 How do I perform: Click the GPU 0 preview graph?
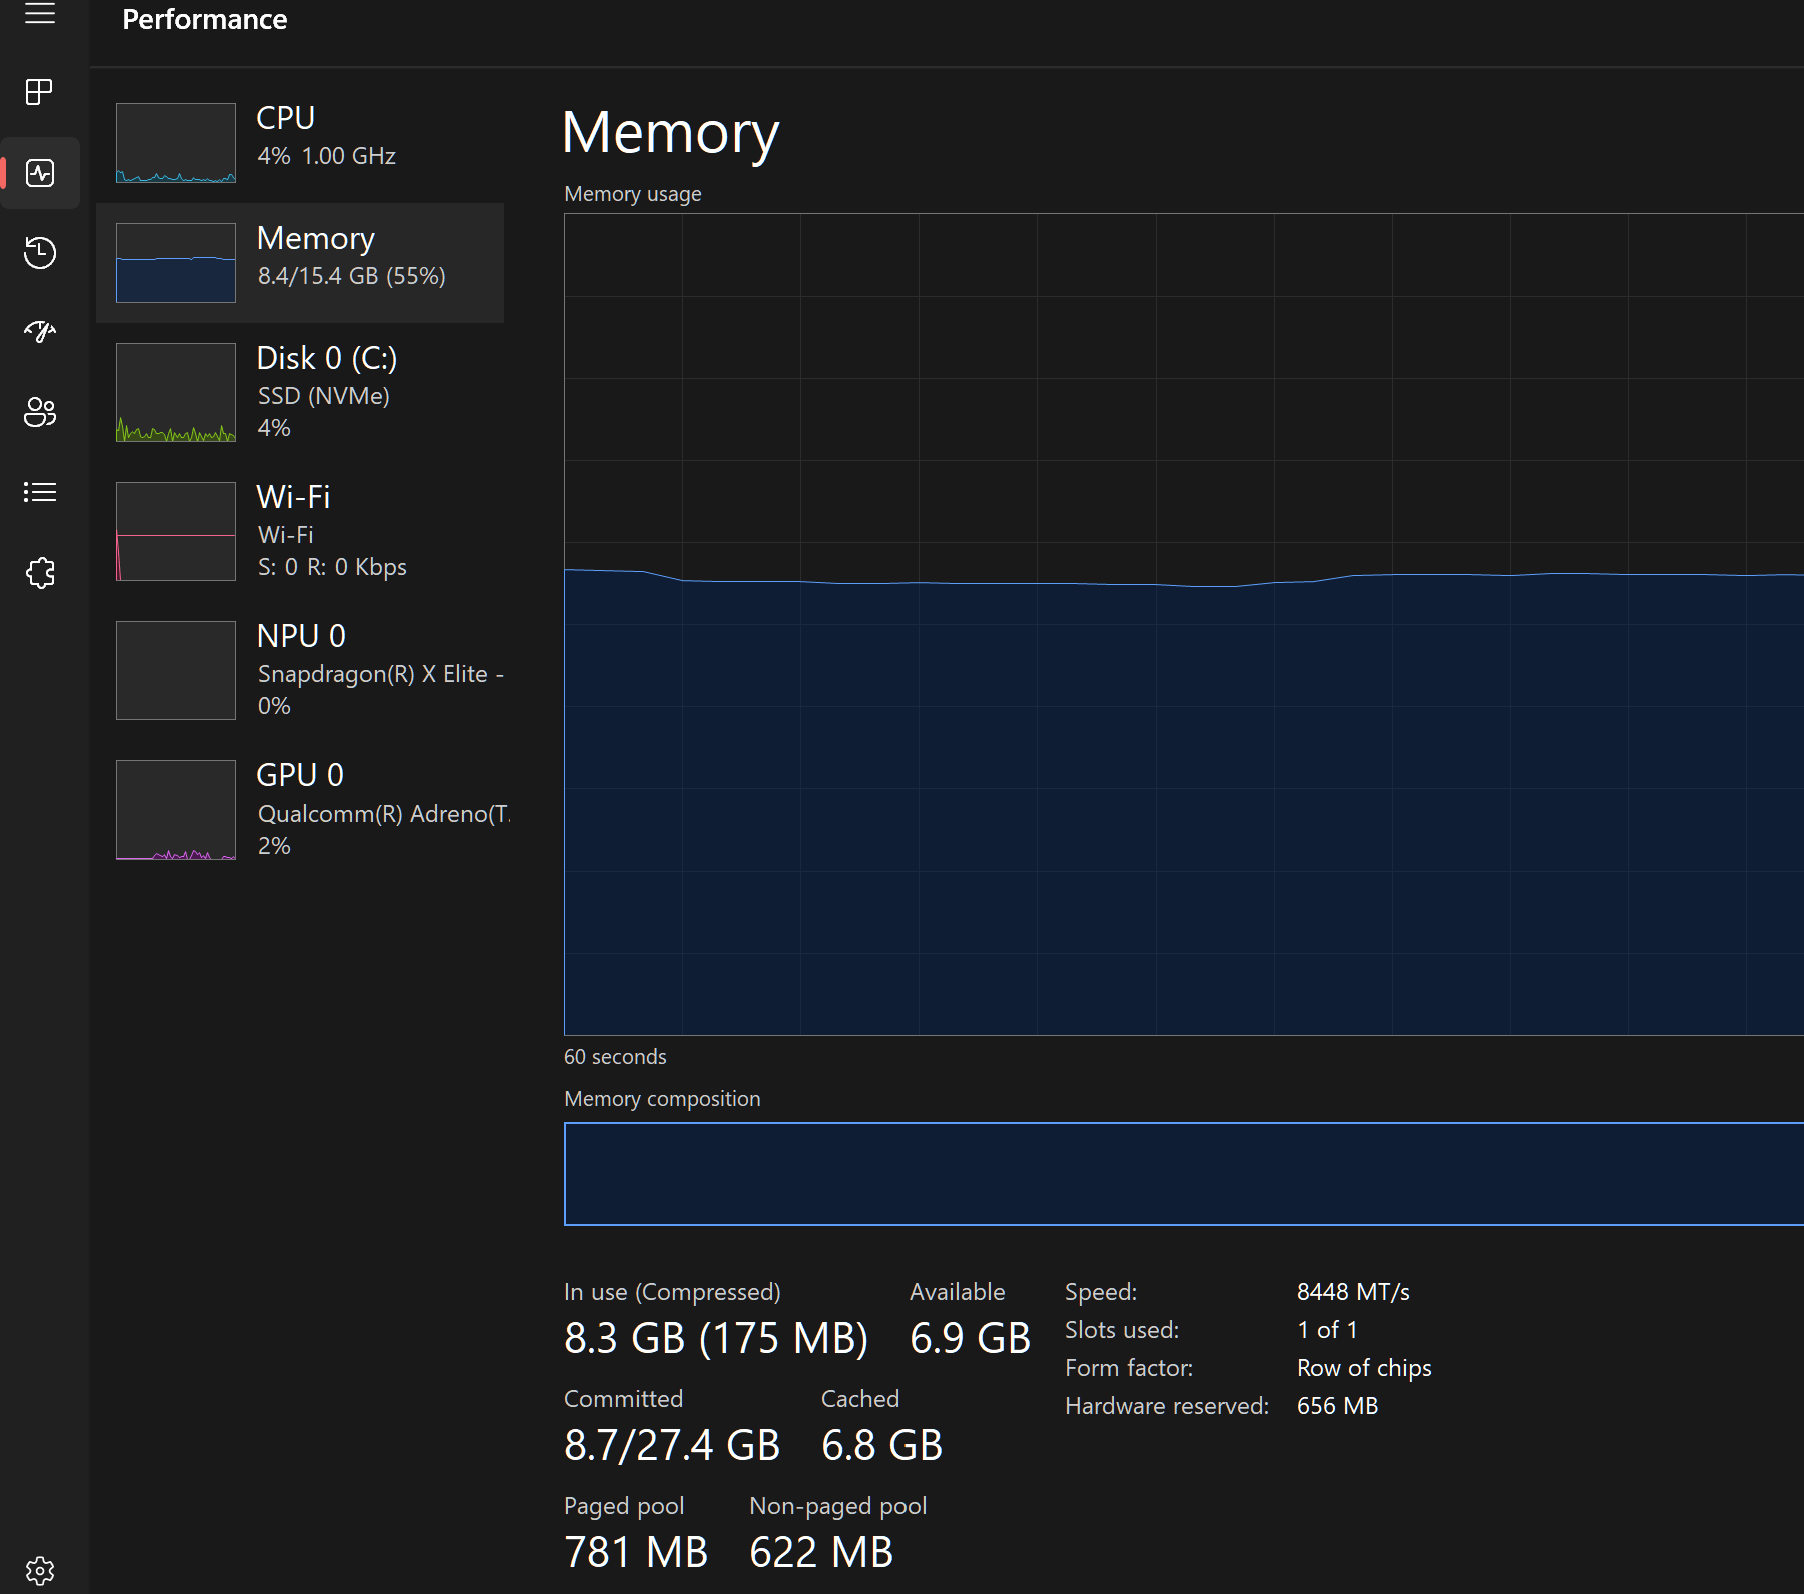pyautogui.click(x=175, y=810)
